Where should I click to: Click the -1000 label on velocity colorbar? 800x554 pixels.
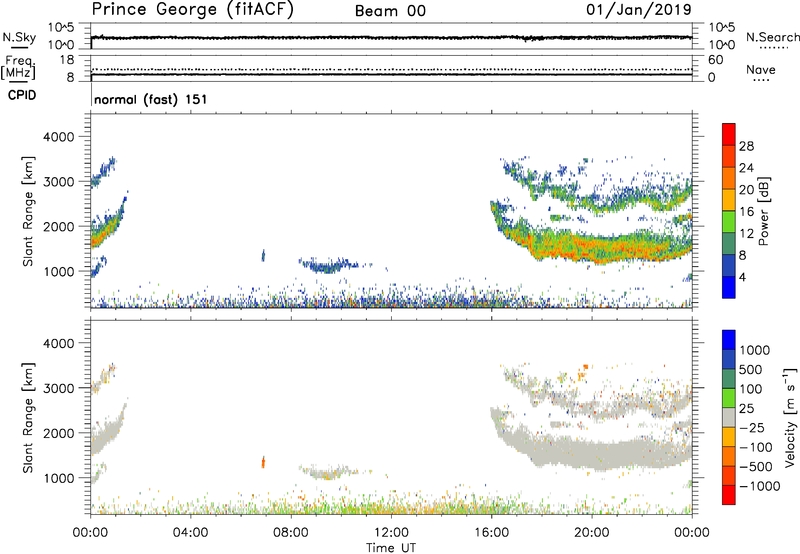(760, 486)
